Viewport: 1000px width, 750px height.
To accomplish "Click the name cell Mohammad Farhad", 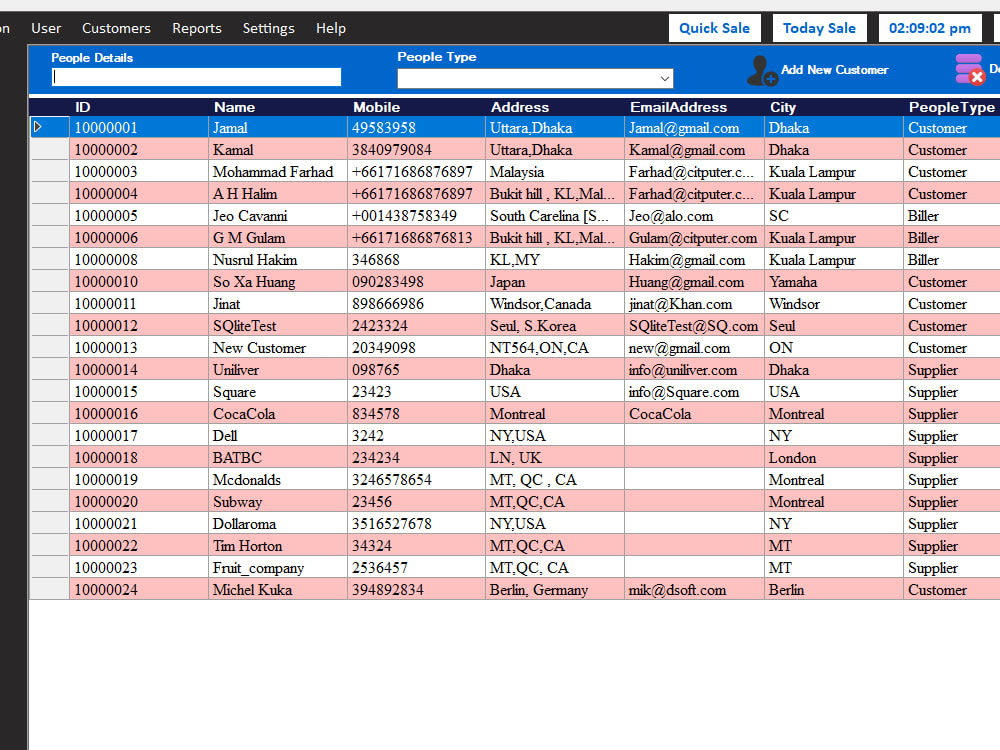I will click(278, 172).
